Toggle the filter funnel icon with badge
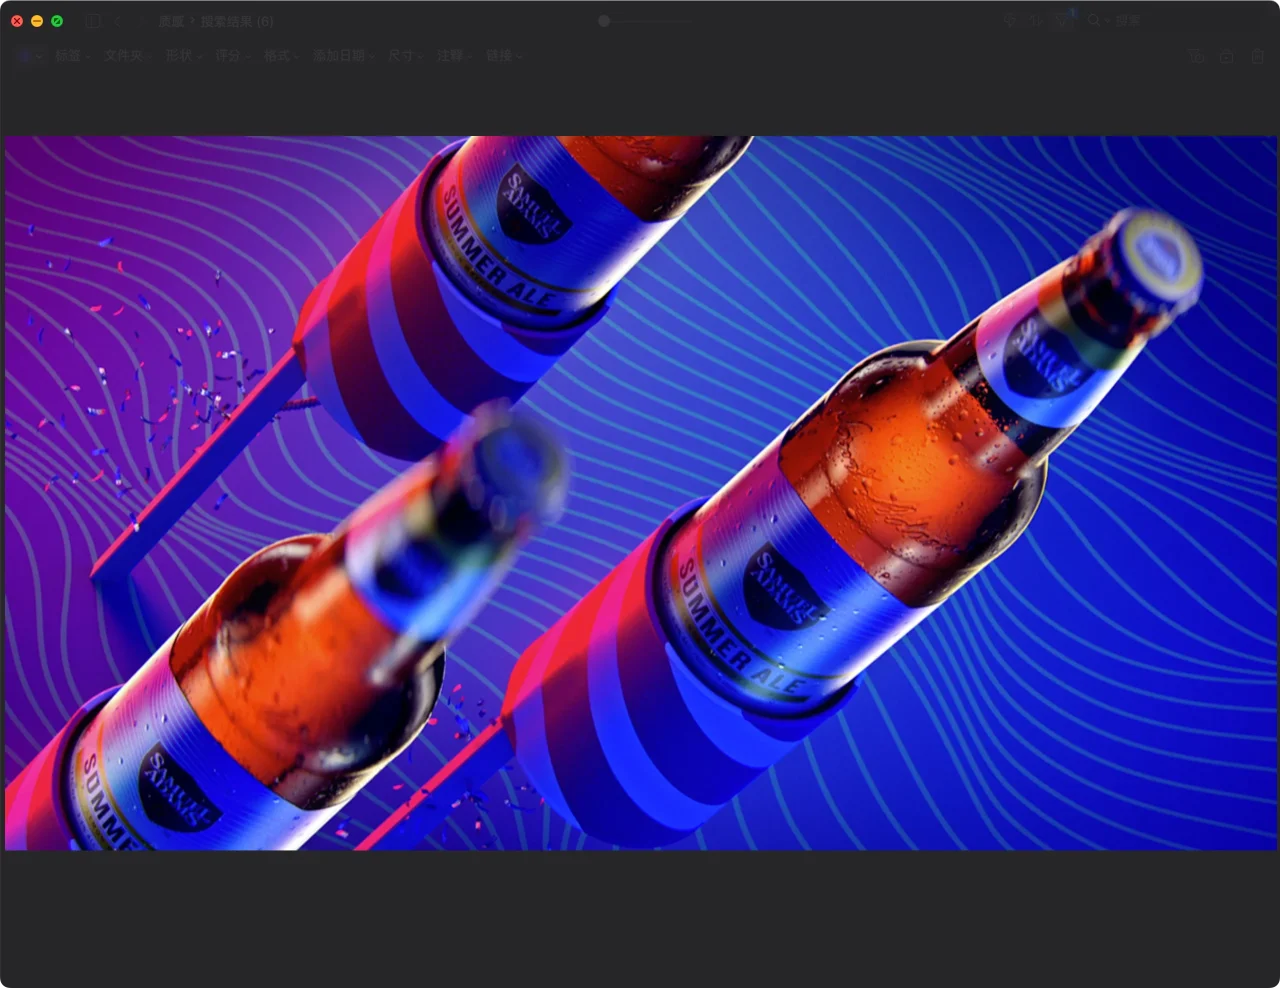This screenshot has width=1280, height=988. (1062, 20)
